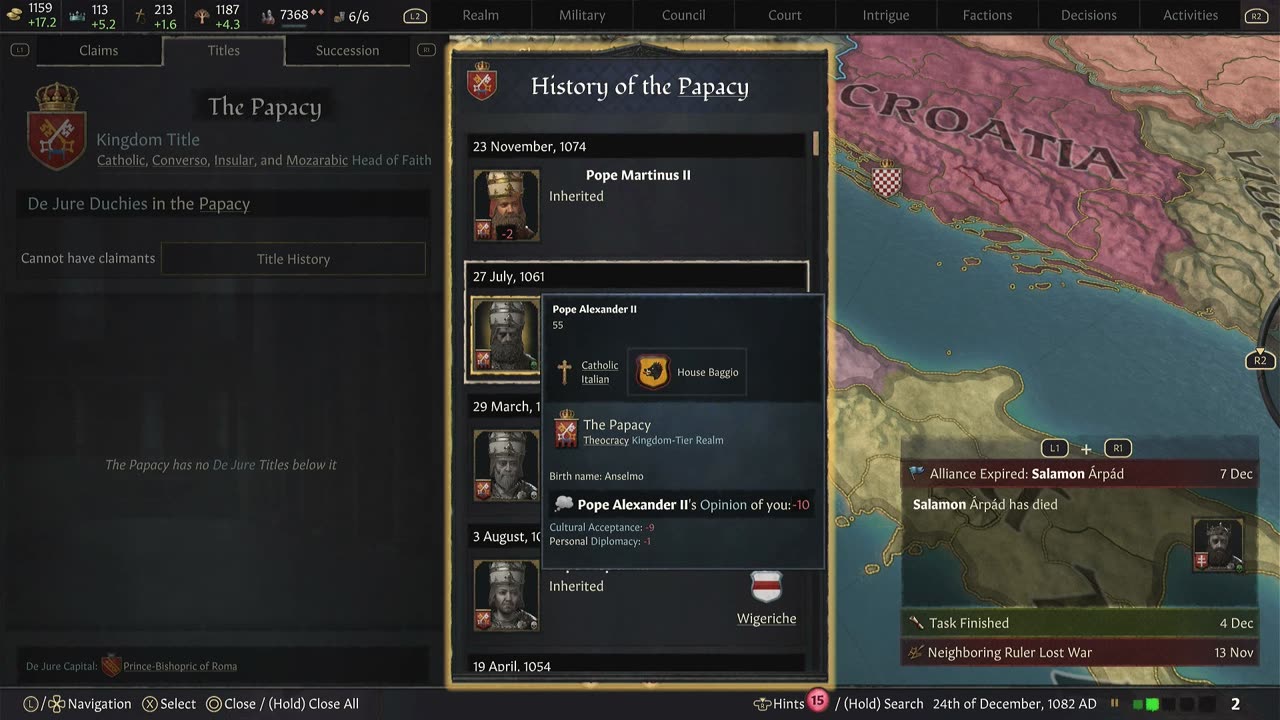Open the Prince-Bishopric of Roma link
The image size is (1280, 720).
179,666
